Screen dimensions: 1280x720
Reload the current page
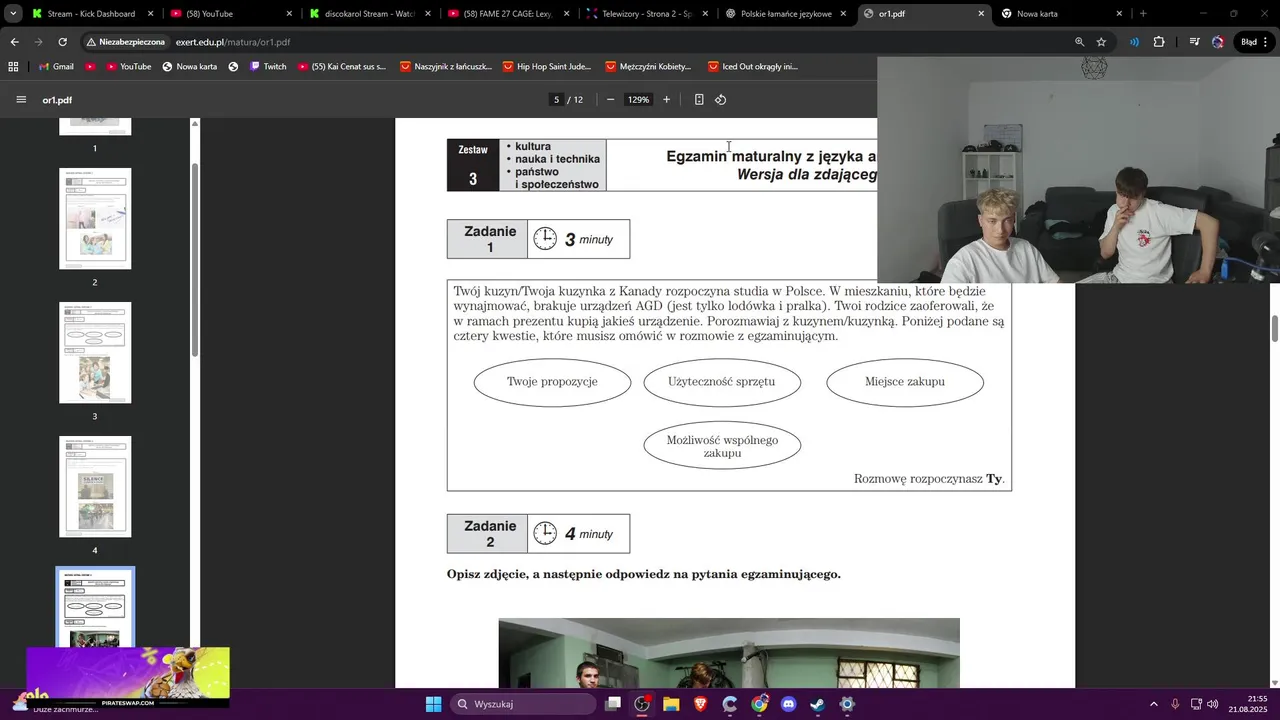coord(62,42)
